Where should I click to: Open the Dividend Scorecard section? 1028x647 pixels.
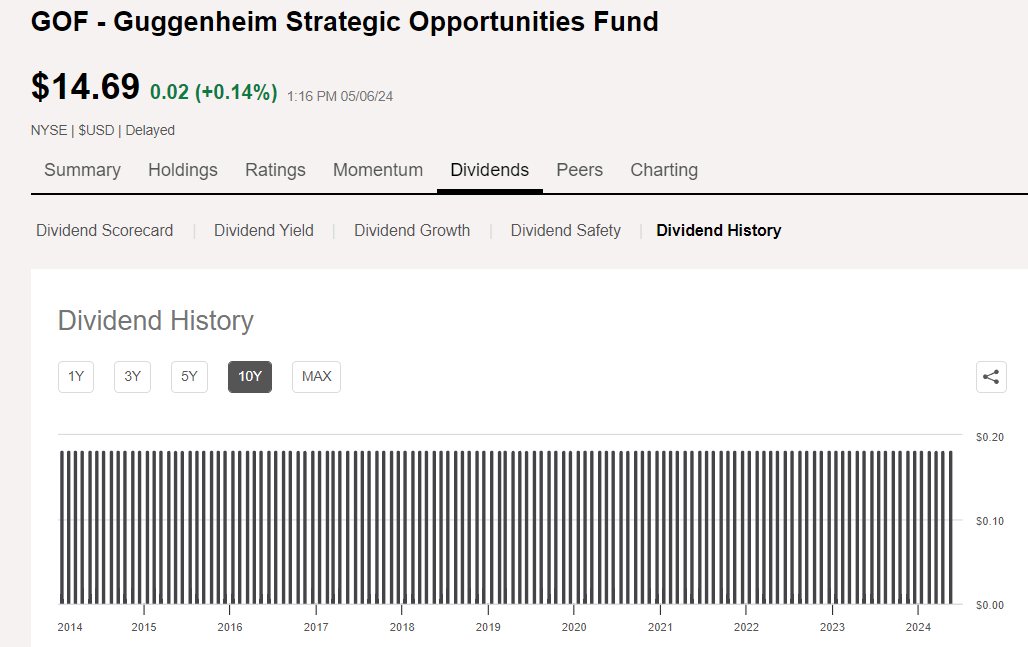104,230
